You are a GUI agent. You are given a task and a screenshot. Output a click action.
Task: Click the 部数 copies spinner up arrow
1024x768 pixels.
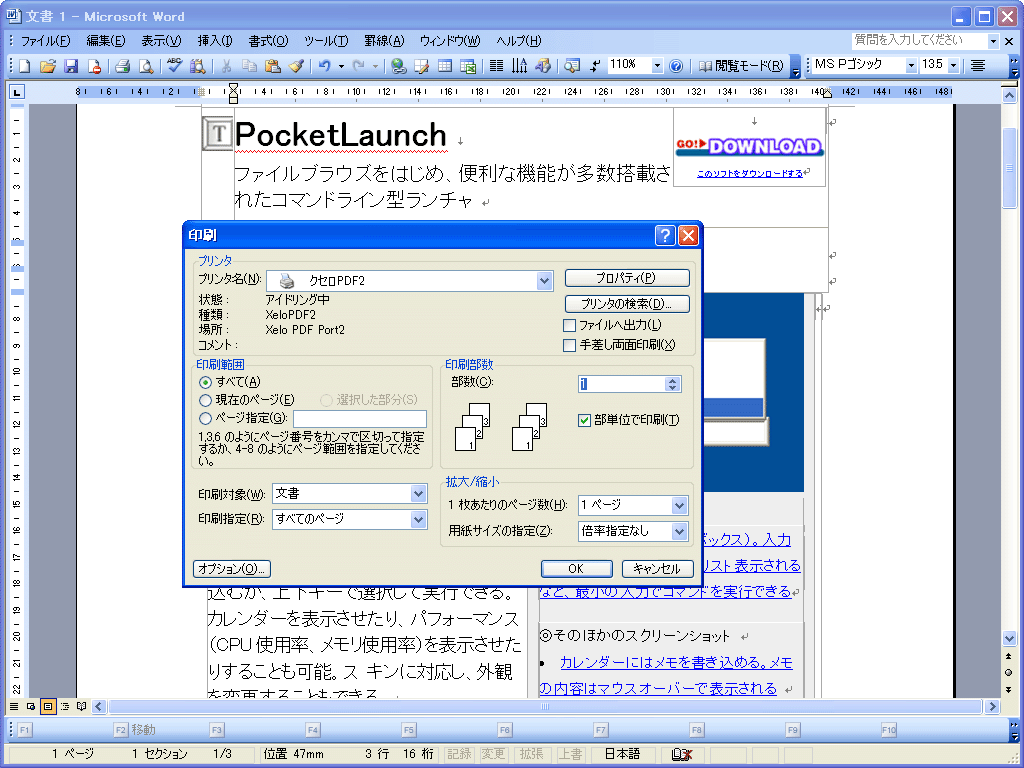point(673,380)
